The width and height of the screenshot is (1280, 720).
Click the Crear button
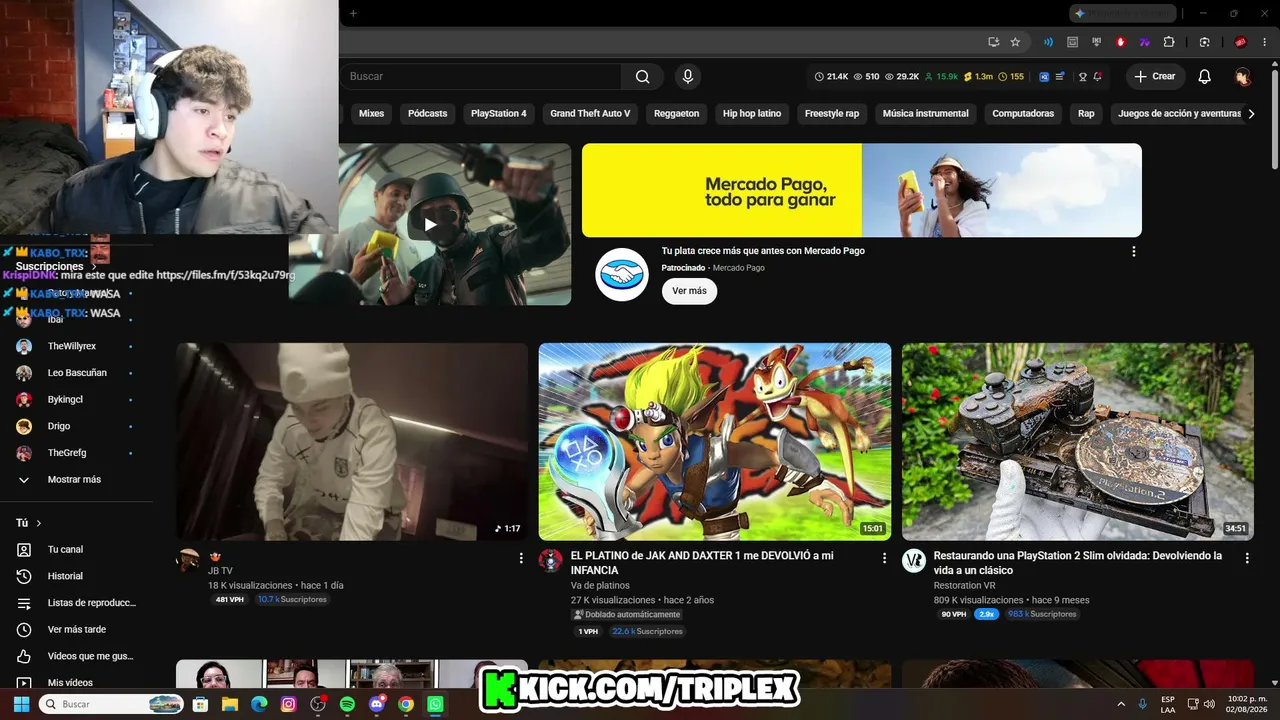[1155, 76]
